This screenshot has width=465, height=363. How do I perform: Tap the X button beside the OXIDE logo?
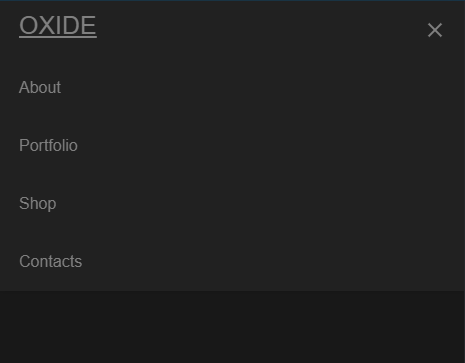pos(435,30)
